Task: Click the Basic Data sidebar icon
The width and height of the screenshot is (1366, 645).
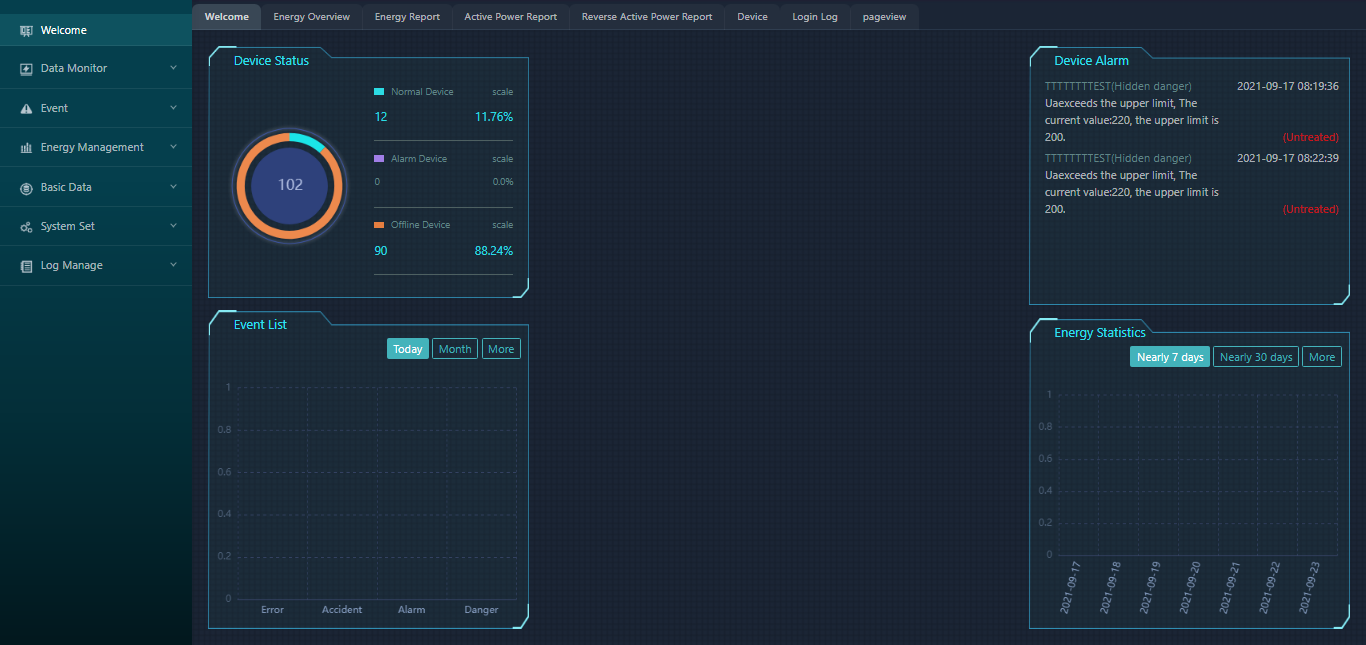Action: 26,187
